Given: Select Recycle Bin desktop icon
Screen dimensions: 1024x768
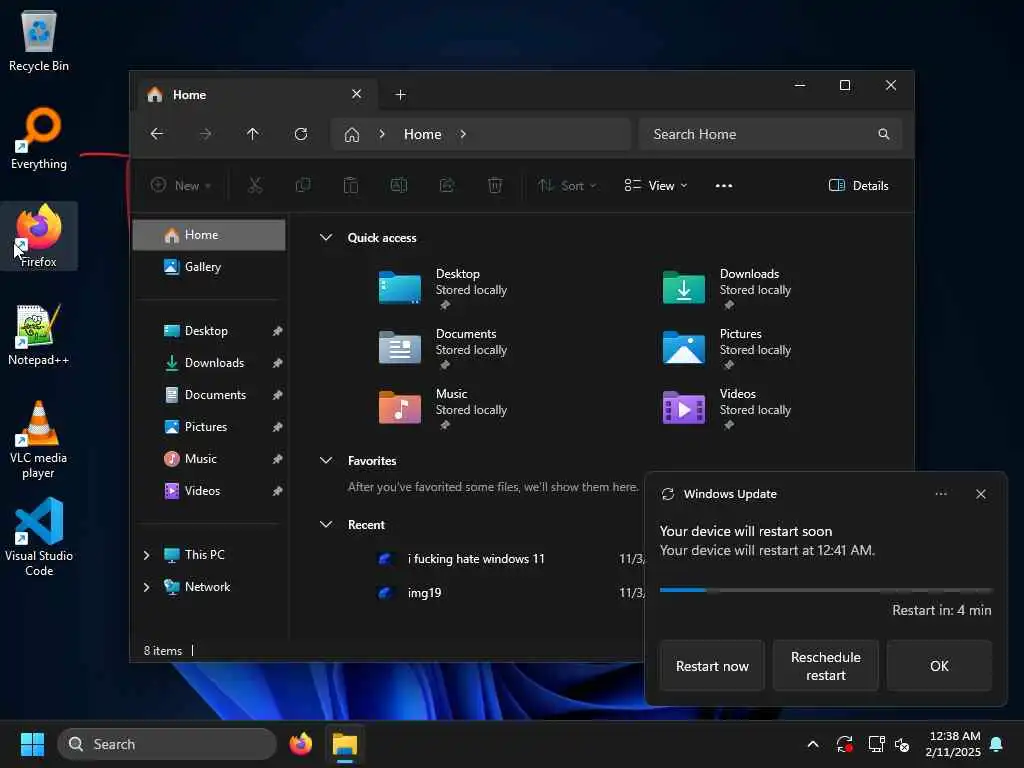Looking at the screenshot, I should [39, 40].
